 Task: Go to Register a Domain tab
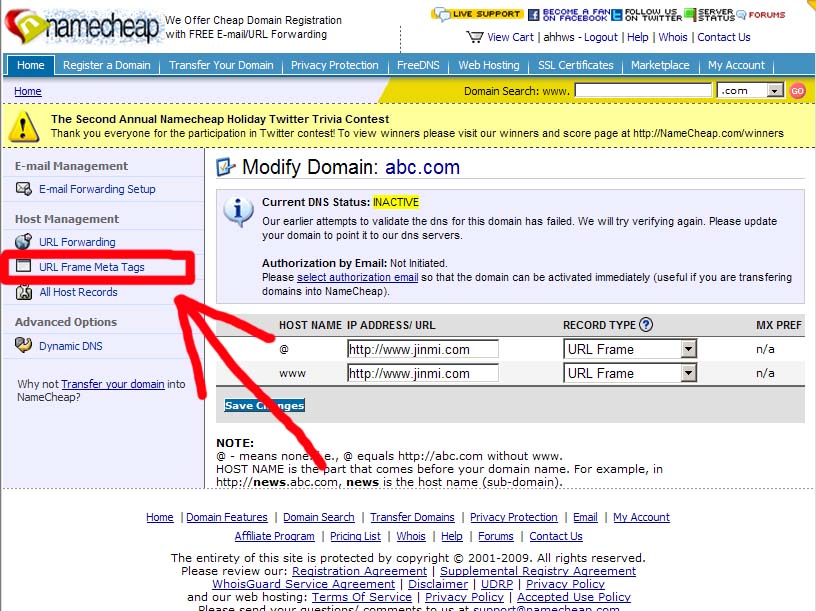click(x=107, y=65)
